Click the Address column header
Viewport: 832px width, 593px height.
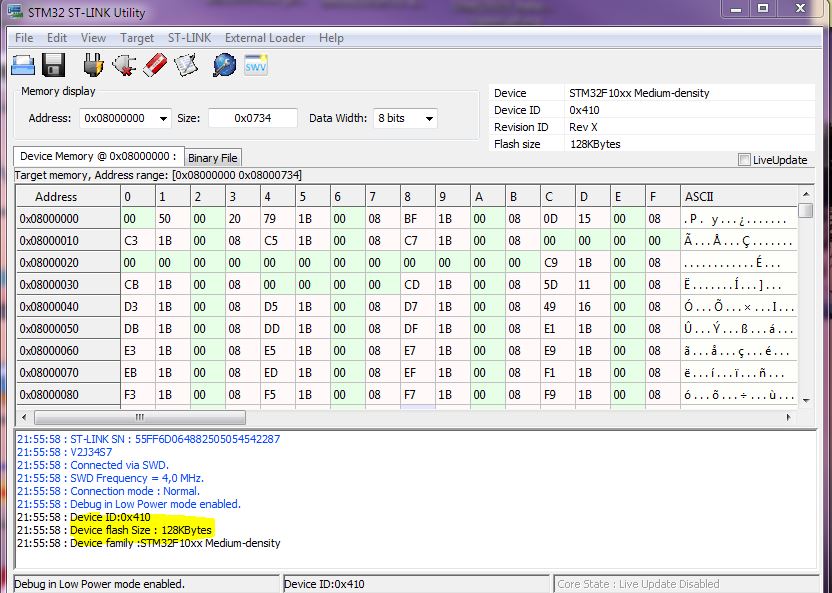point(68,197)
